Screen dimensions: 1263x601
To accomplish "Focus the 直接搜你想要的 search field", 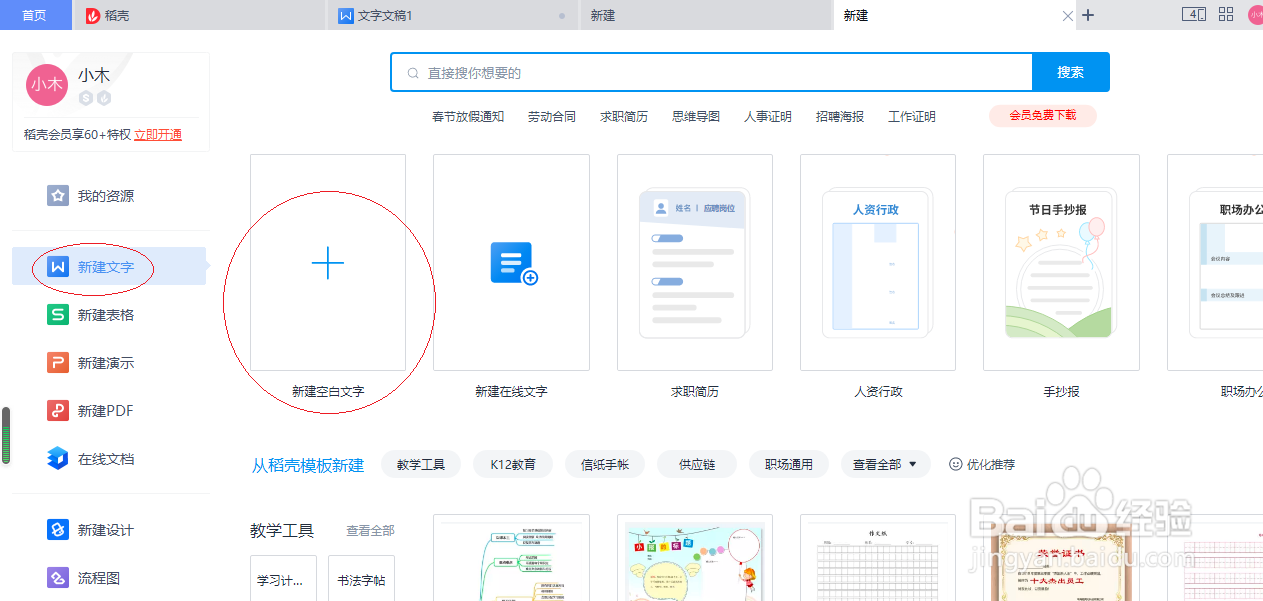I will [x=712, y=72].
